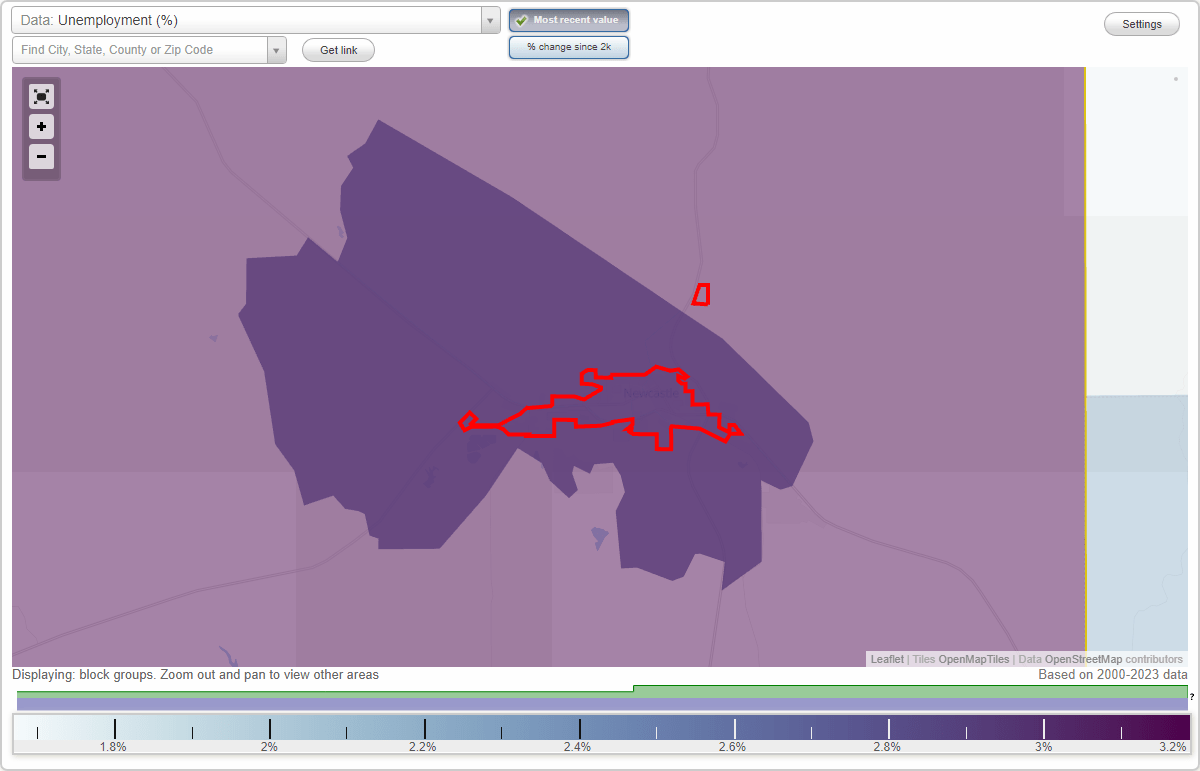Switch map display to % change since 2k

[568, 46]
